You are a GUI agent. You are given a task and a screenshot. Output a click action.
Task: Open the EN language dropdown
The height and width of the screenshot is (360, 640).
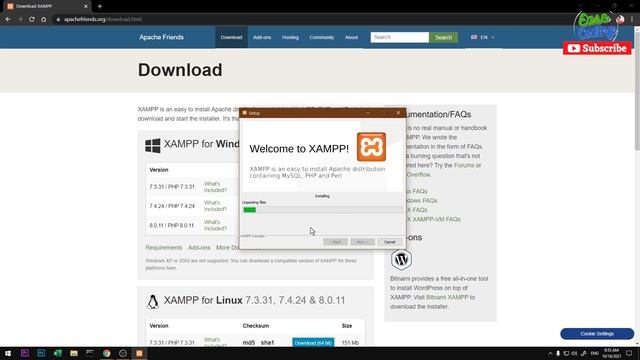tap(482, 37)
